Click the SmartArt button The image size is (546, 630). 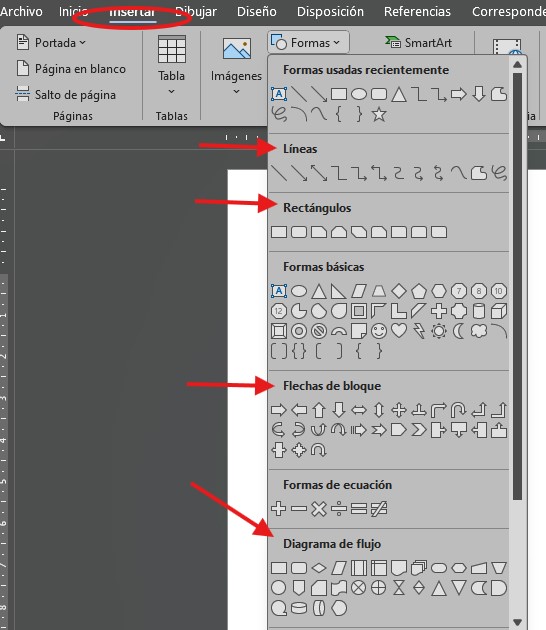click(x=418, y=43)
